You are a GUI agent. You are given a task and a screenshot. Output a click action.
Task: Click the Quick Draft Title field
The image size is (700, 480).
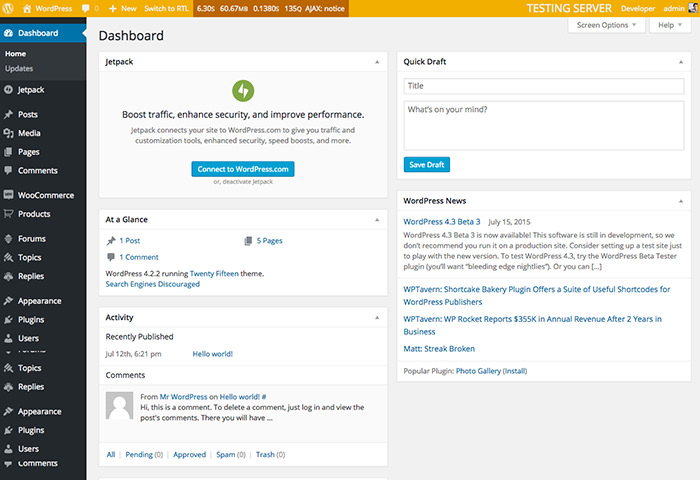pyautogui.click(x=543, y=87)
